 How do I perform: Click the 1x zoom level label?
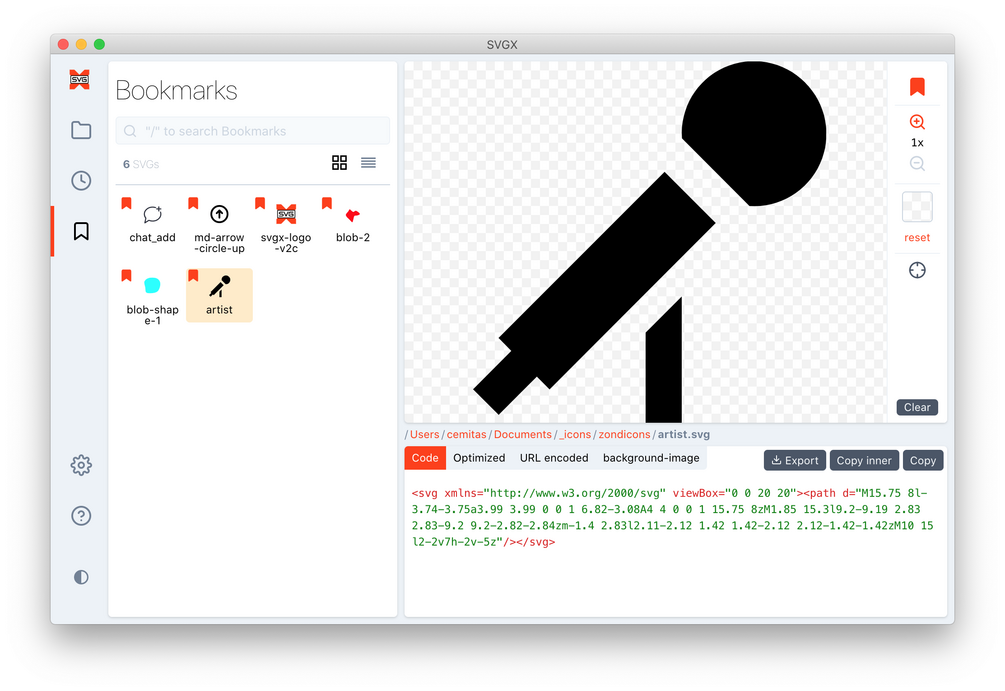click(x=917, y=142)
